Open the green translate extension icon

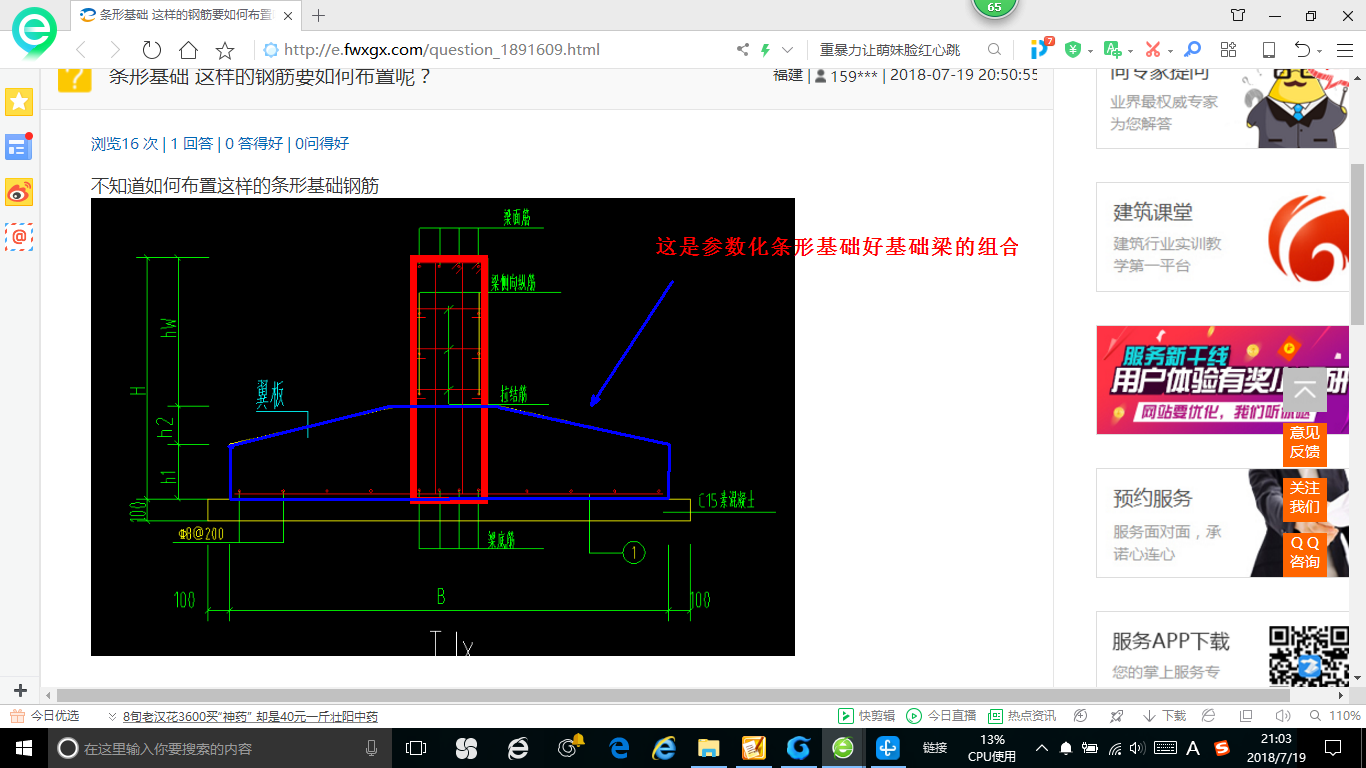point(1112,49)
